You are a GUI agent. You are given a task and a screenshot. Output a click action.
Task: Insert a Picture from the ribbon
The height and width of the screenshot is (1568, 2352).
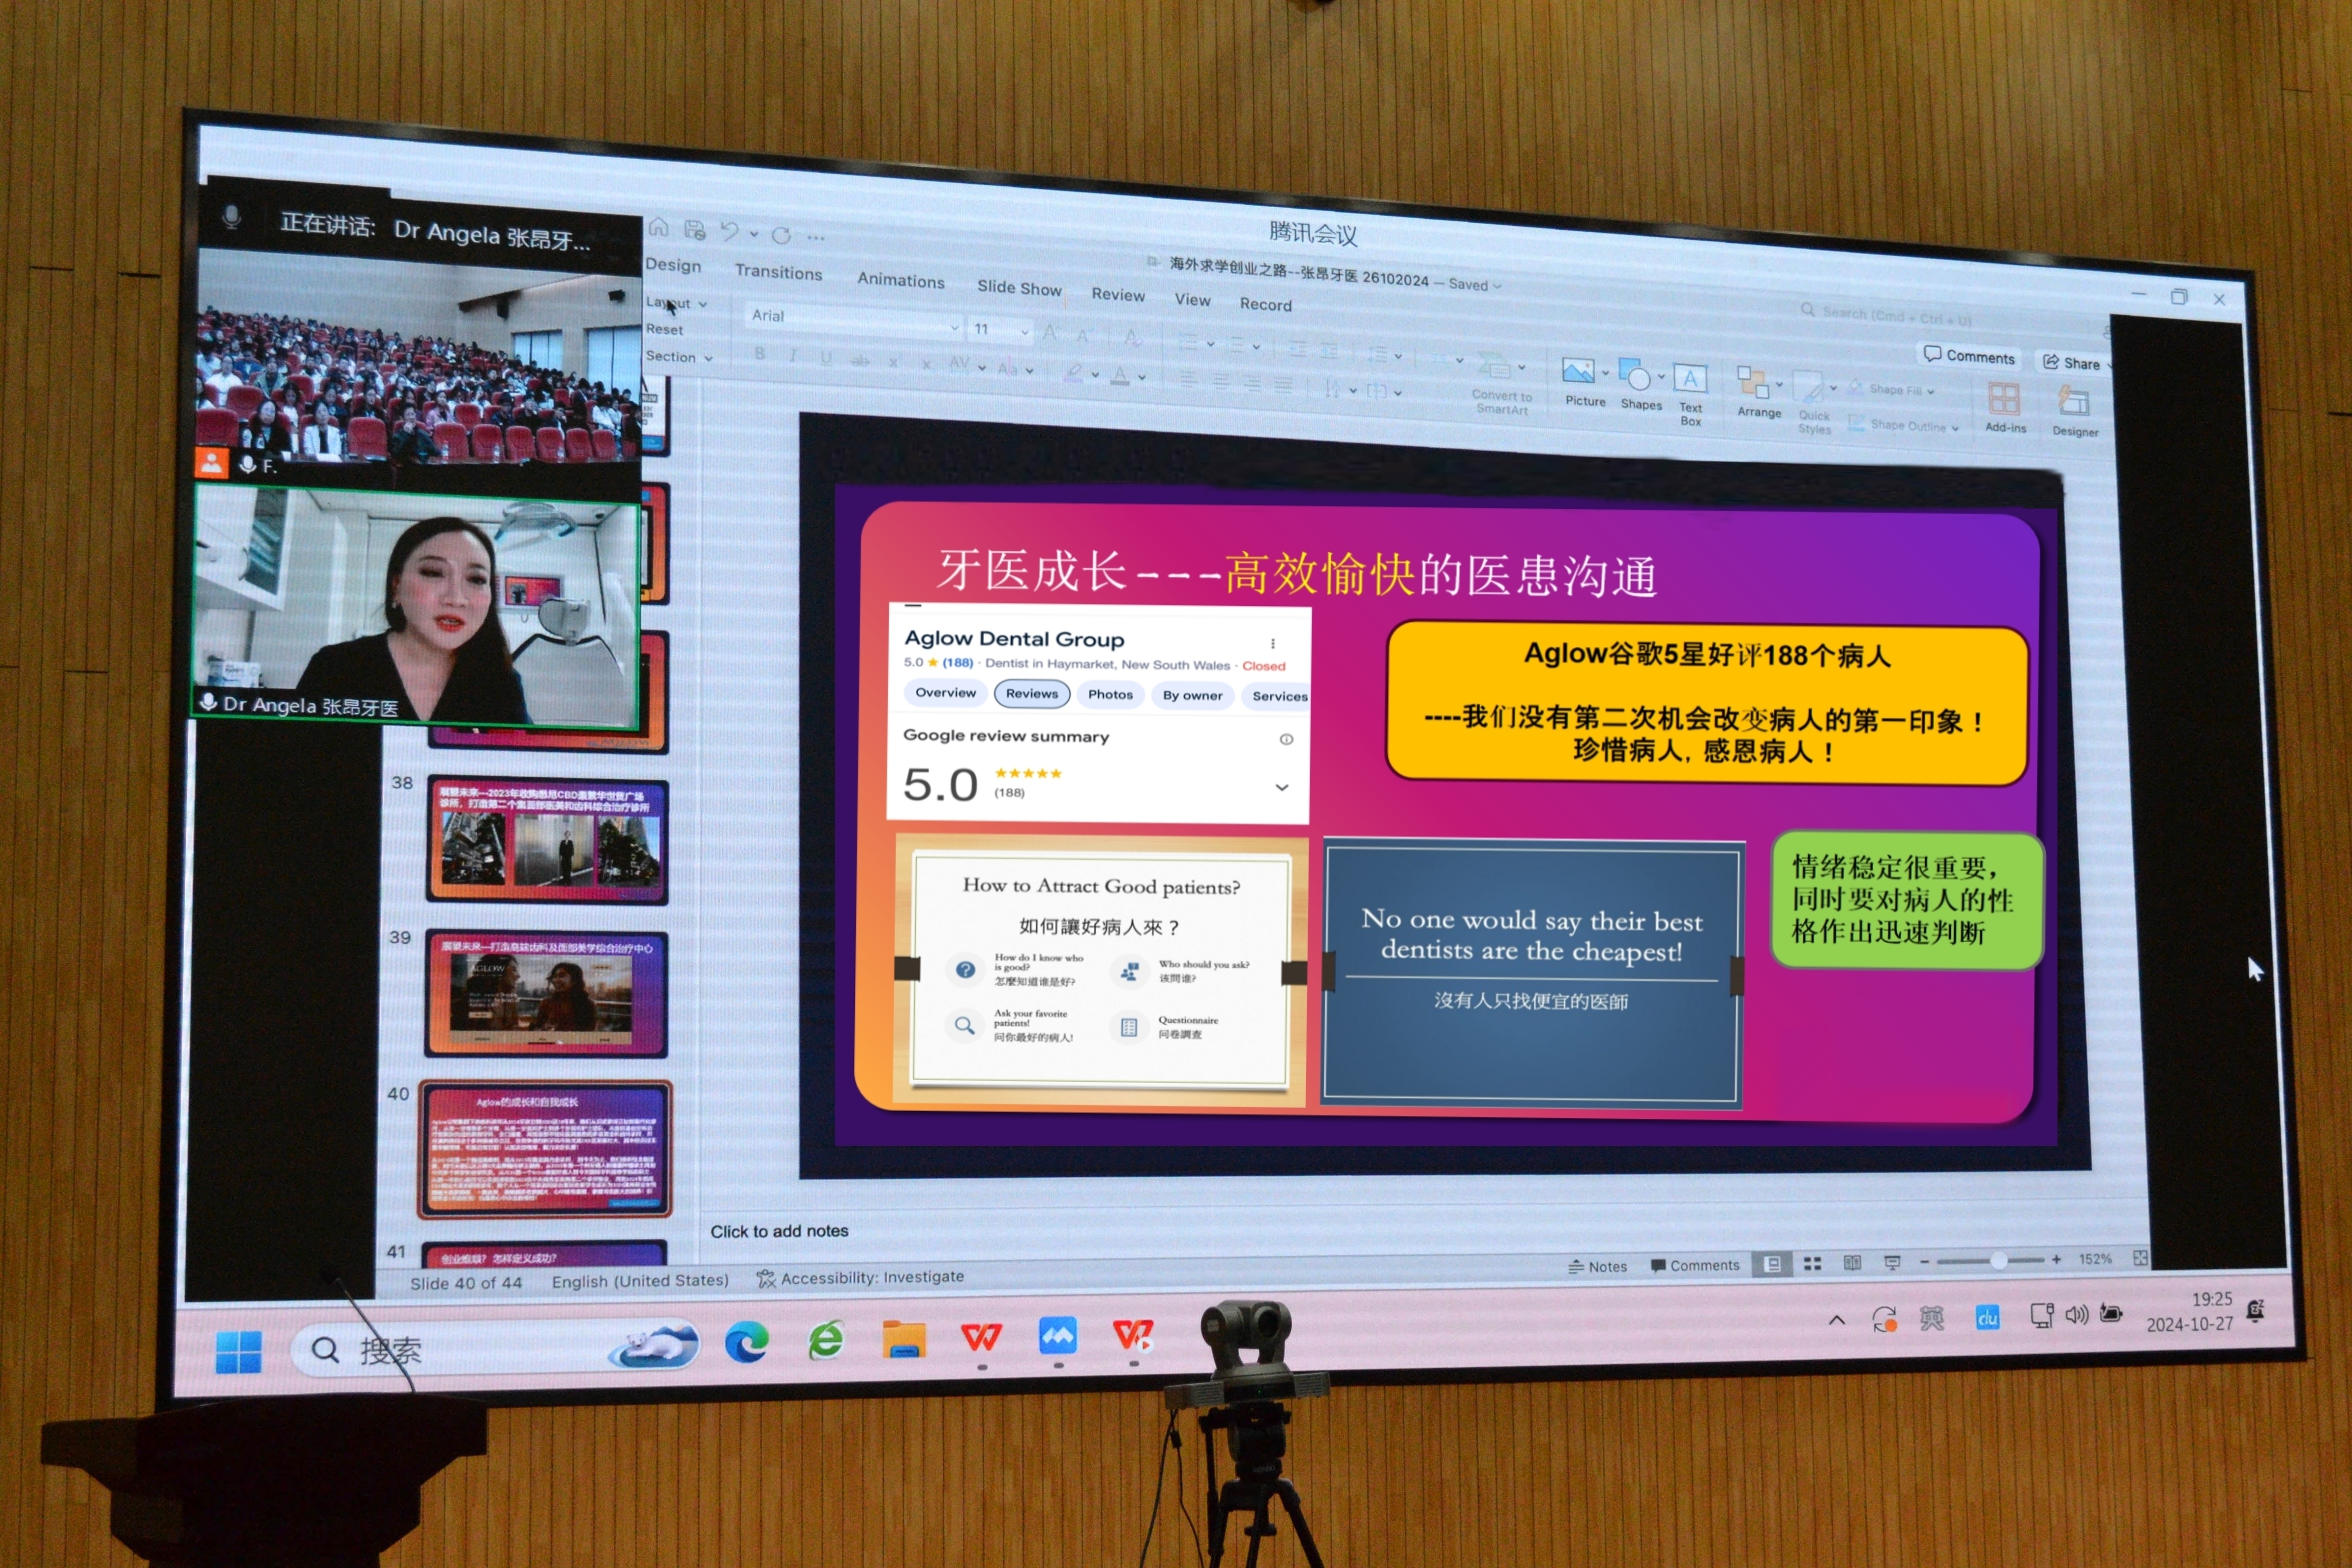point(1584,382)
